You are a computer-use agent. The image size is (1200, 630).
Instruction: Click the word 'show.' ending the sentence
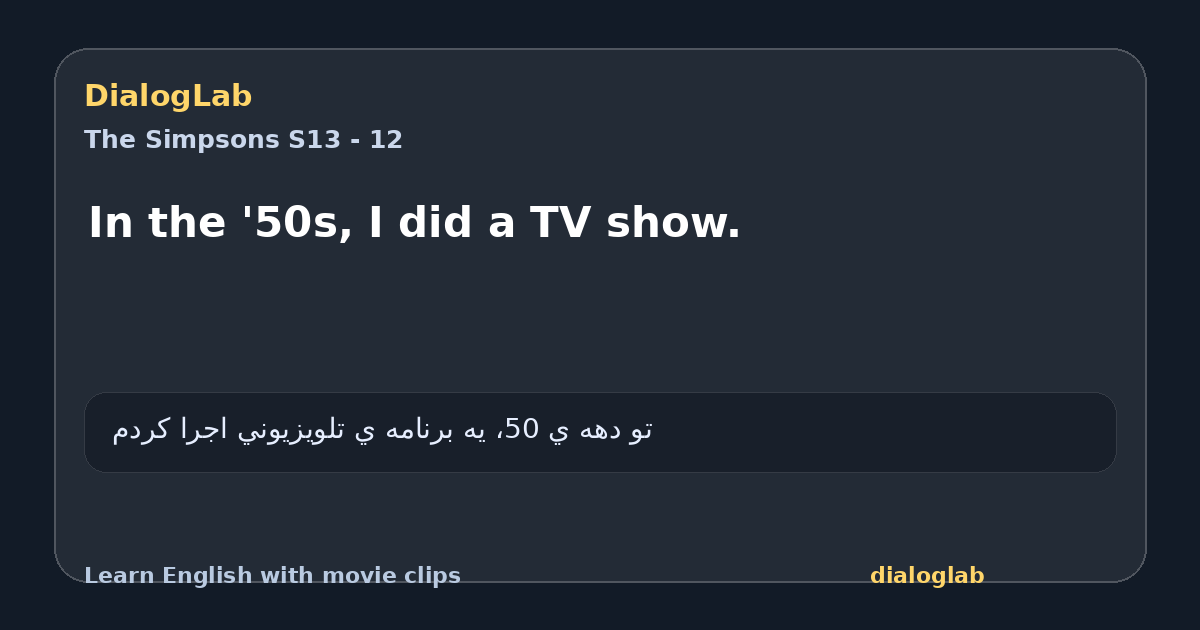coord(673,222)
